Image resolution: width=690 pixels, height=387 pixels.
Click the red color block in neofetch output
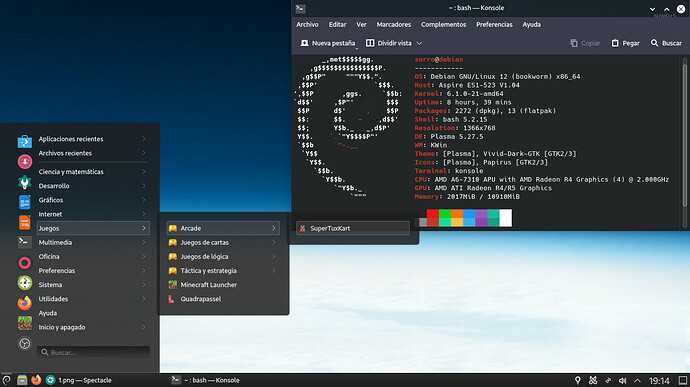(433, 214)
